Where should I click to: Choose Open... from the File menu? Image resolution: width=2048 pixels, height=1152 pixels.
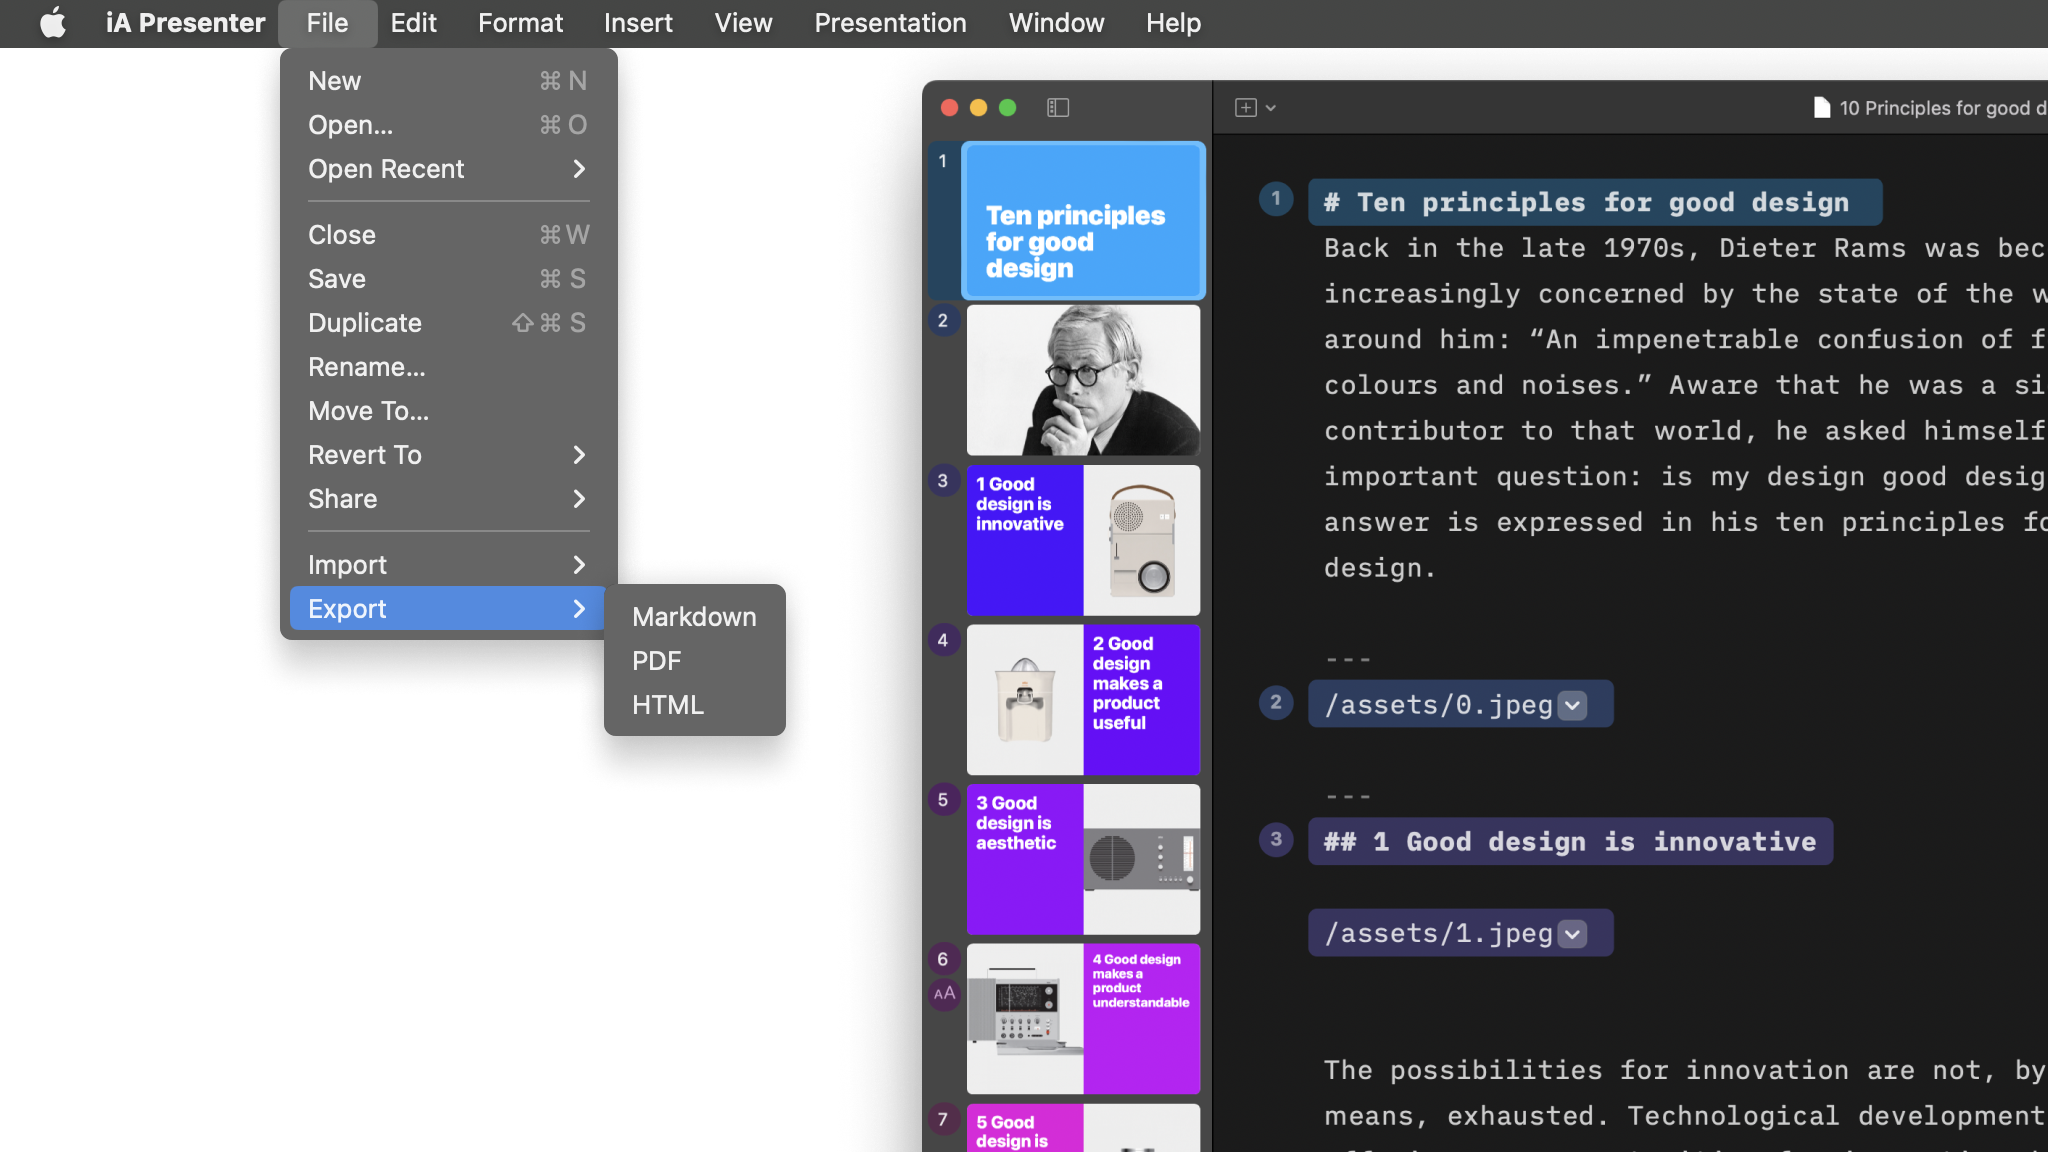click(448, 125)
